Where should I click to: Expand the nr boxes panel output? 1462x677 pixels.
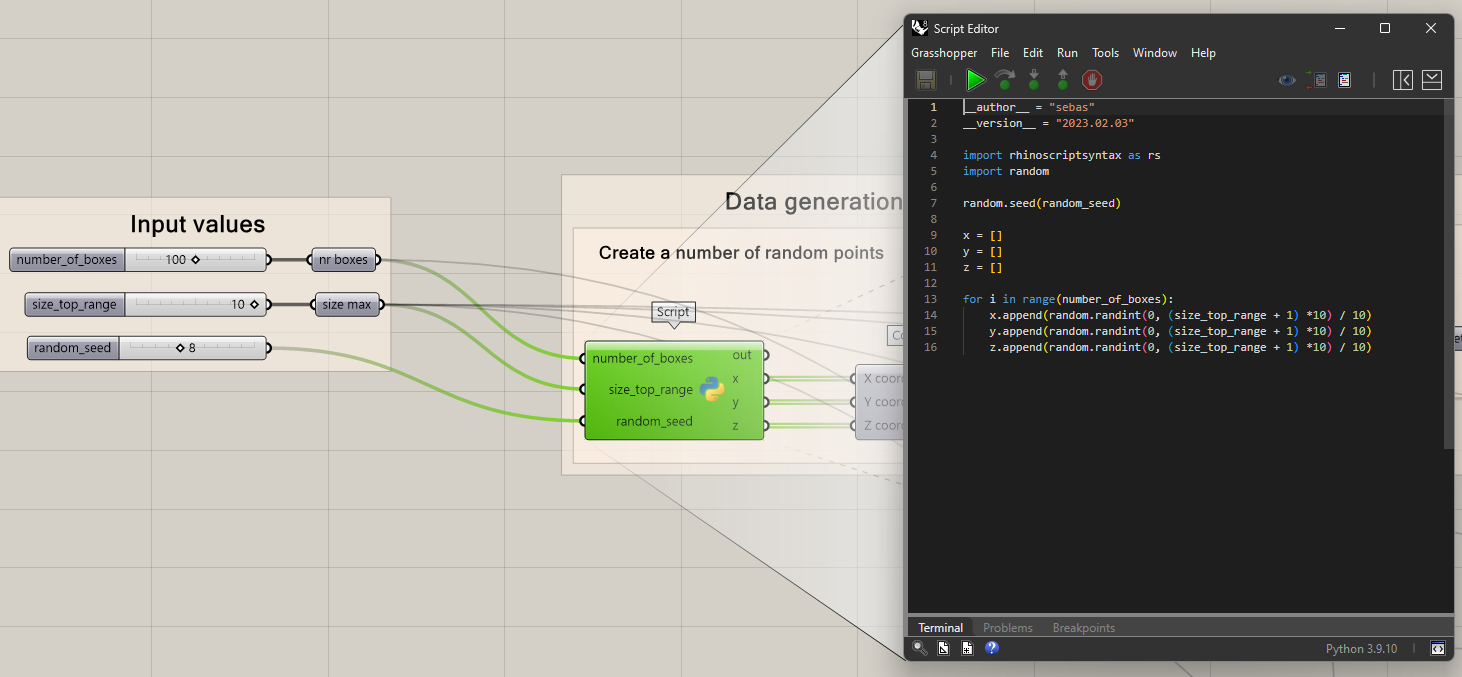click(376, 259)
